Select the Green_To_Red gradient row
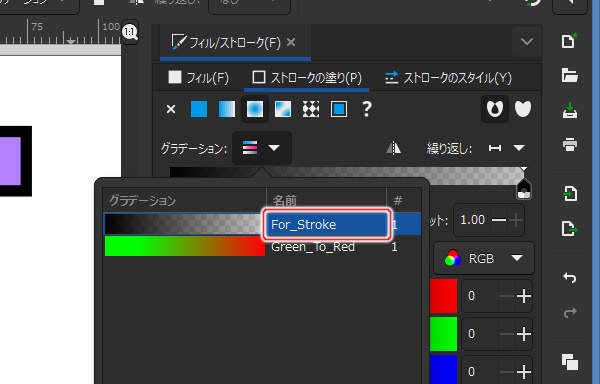The width and height of the screenshot is (600, 384). 262,247
